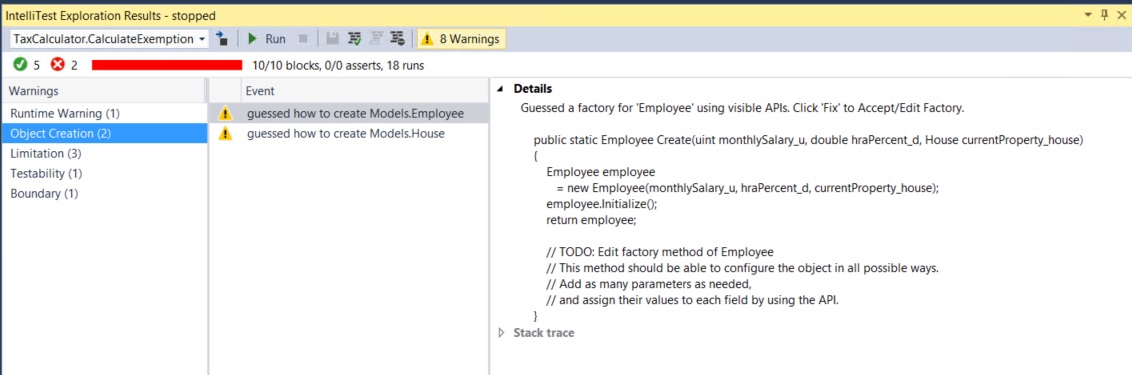This screenshot has height=375, width=1132.
Task: Click the Auto Hide pin icon
Action: 1104,14
